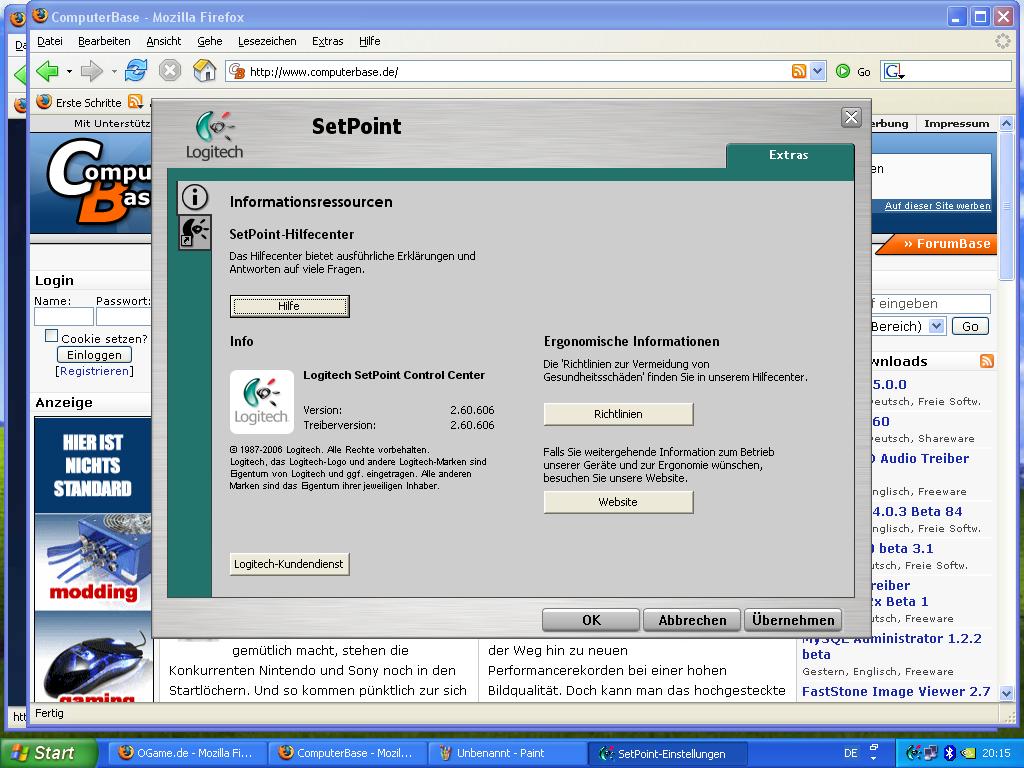Click the Logitech logo in Info section
The image size is (1024, 768).
coord(262,402)
